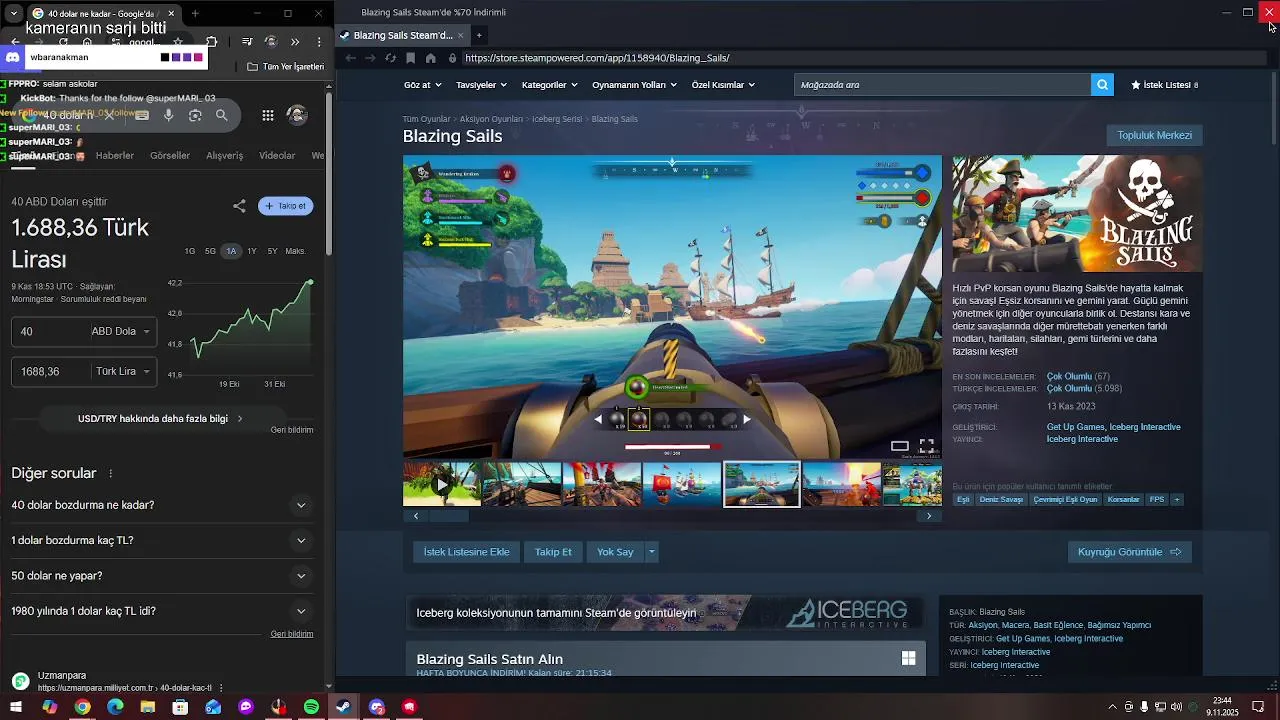1280x720 pixels.
Task: Switch to the Videolar search tab
Action: [277, 156]
